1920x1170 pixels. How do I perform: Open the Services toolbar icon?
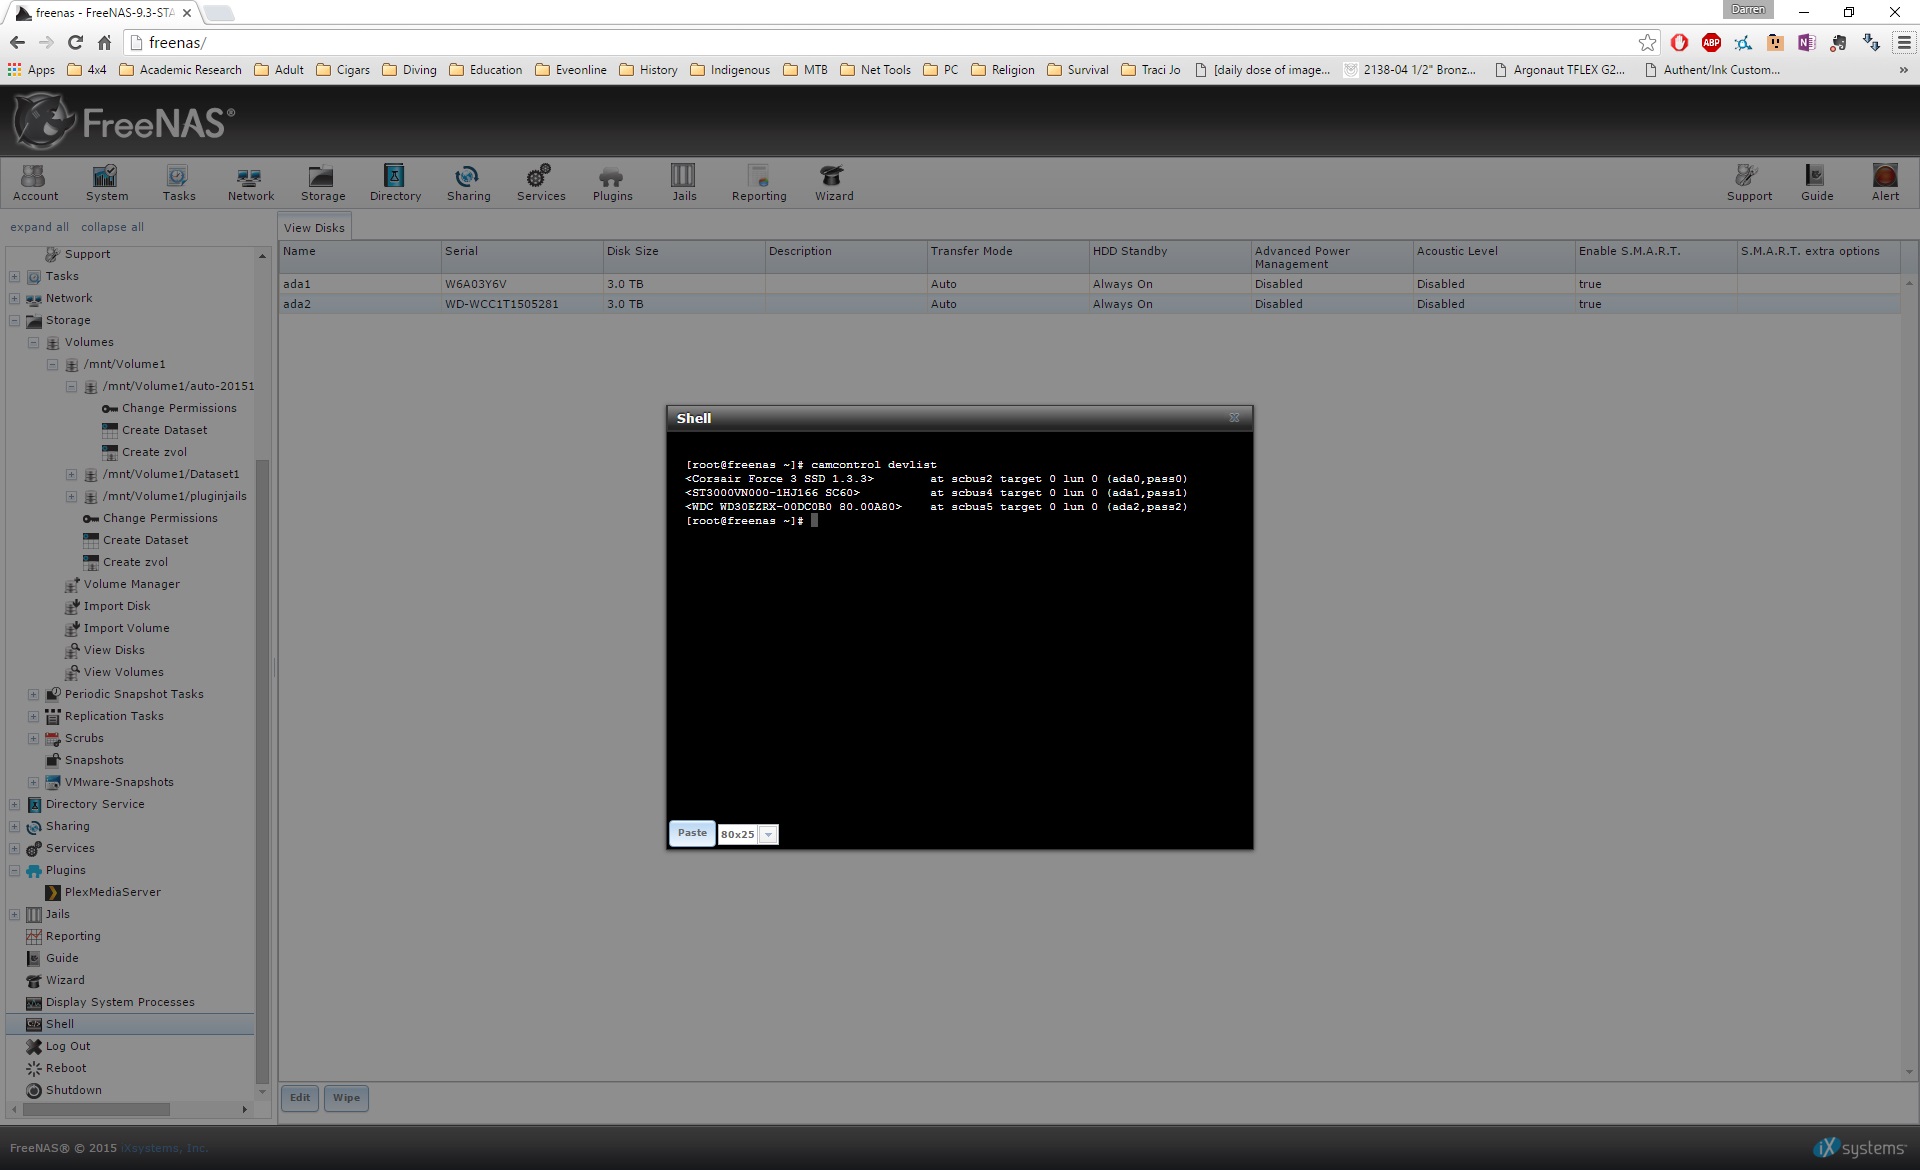[x=540, y=183]
